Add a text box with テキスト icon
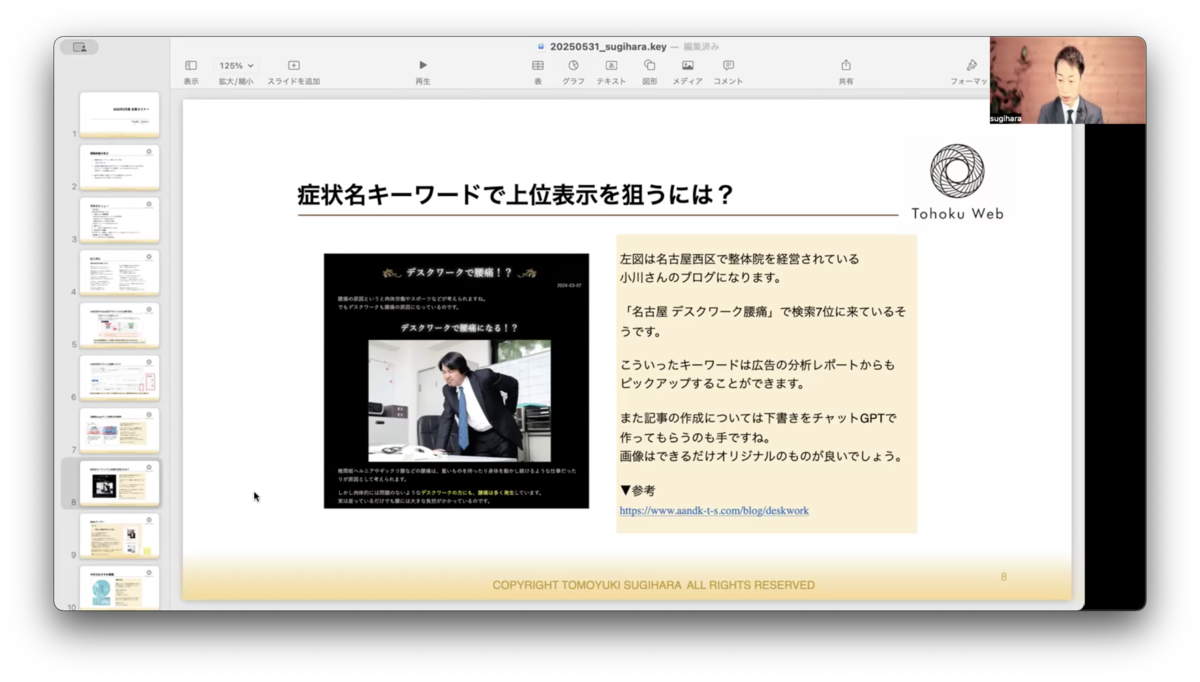The width and height of the screenshot is (1200, 682). tap(611, 66)
